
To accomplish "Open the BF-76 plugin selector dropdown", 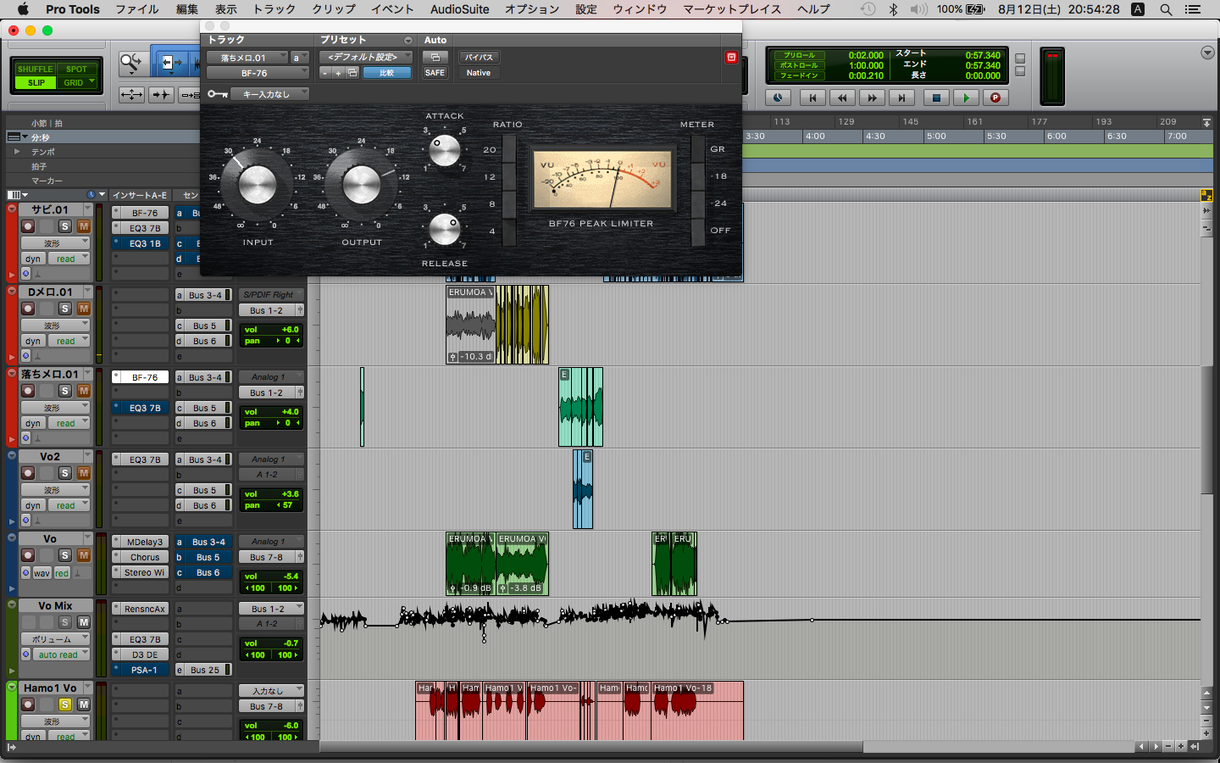I will tap(258, 73).
